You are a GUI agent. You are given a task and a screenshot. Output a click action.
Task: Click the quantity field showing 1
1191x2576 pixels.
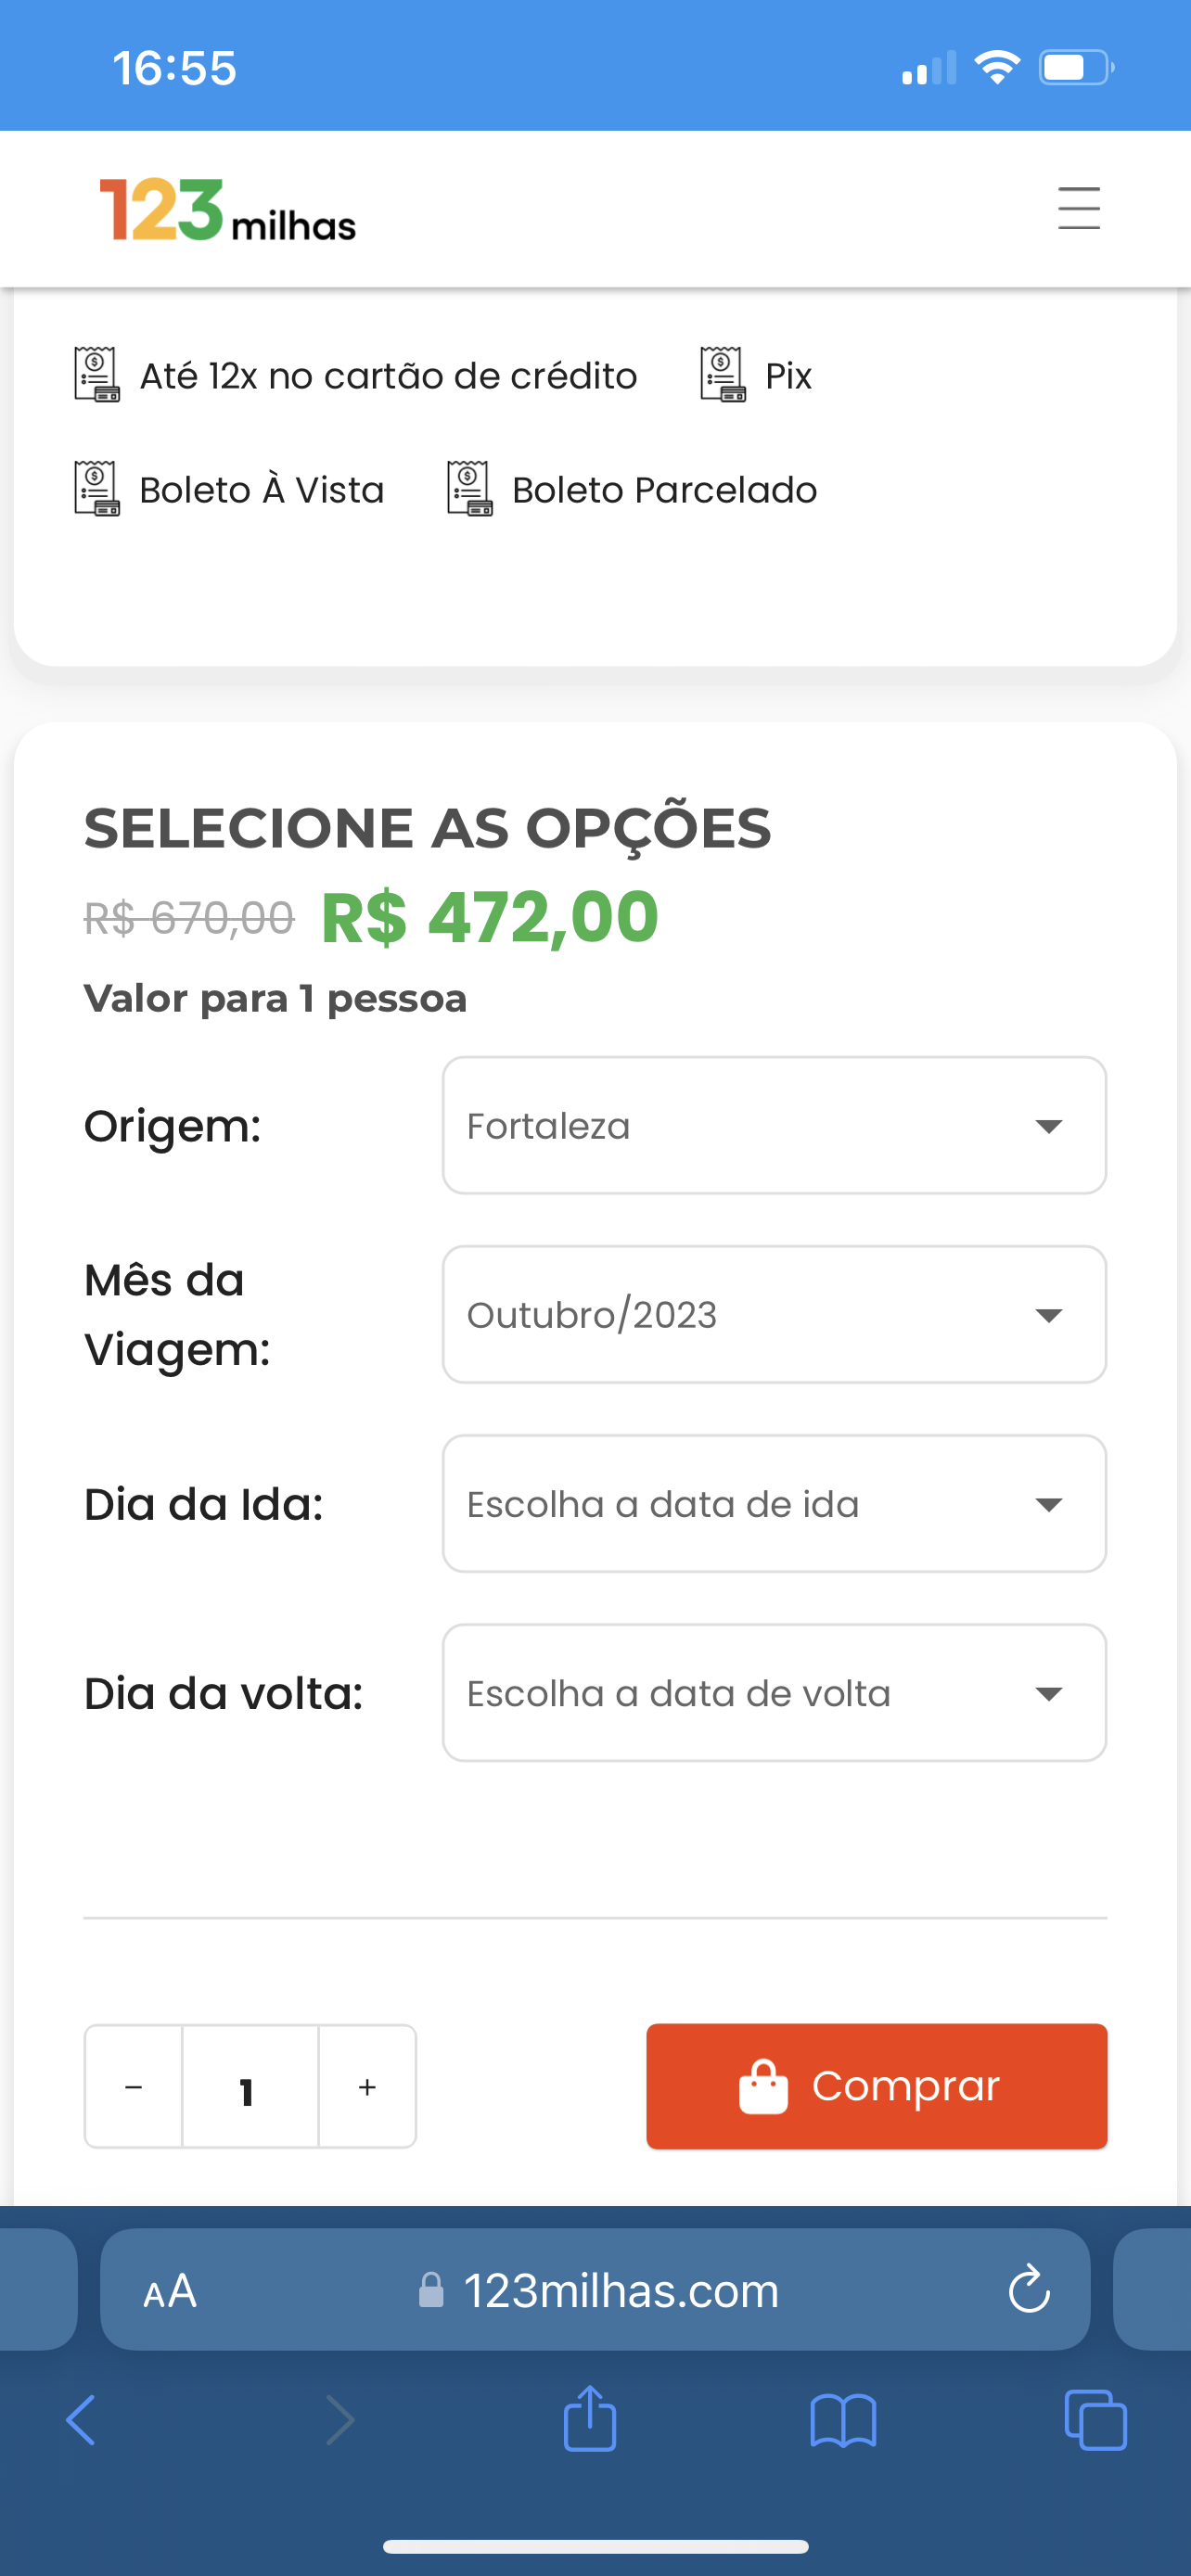(x=250, y=2087)
